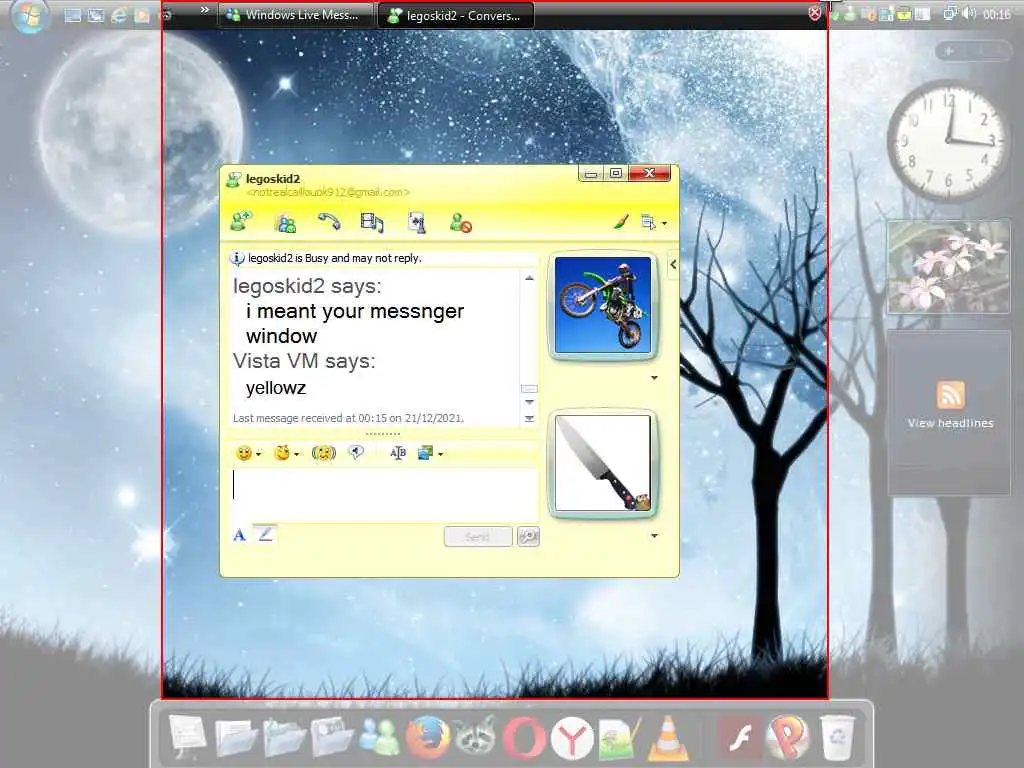
Task: Click the video and music sharing icon
Action: (x=372, y=223)
